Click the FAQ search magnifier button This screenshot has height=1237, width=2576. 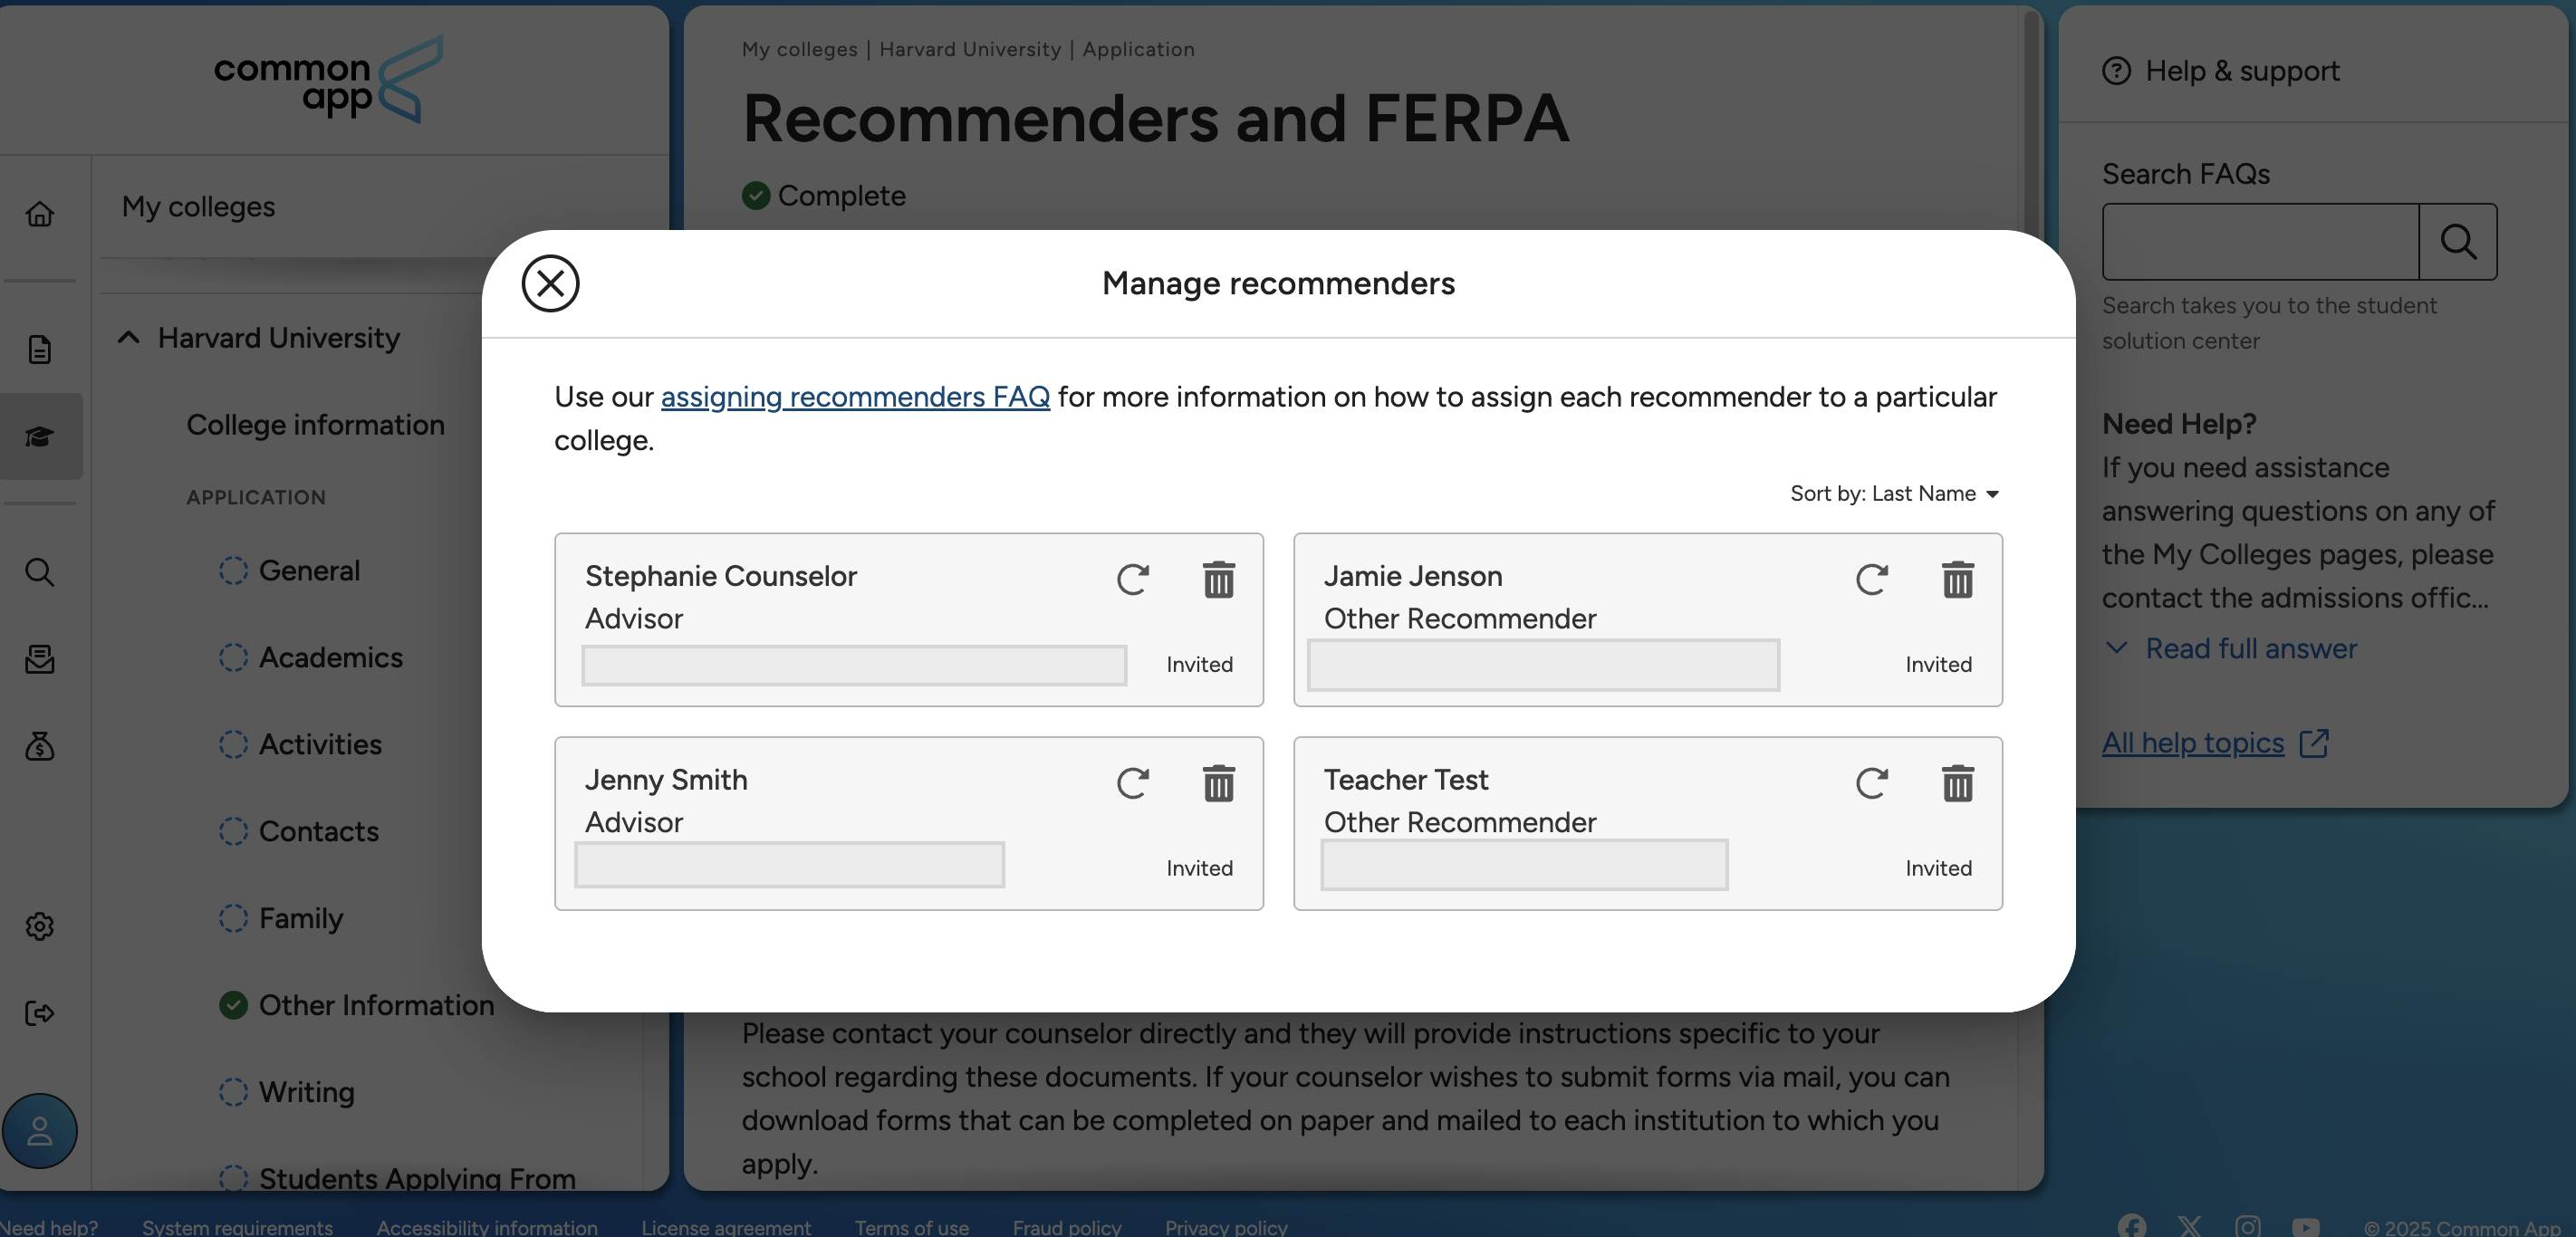pos(2457,242)
